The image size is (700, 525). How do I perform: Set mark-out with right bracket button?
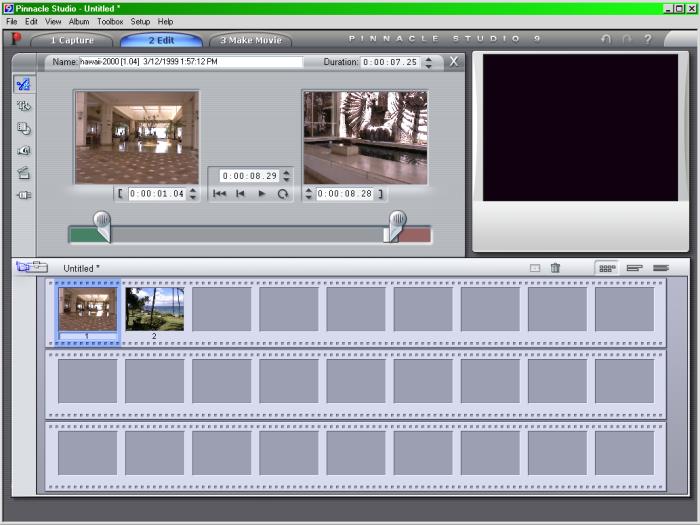coord(380,194)
